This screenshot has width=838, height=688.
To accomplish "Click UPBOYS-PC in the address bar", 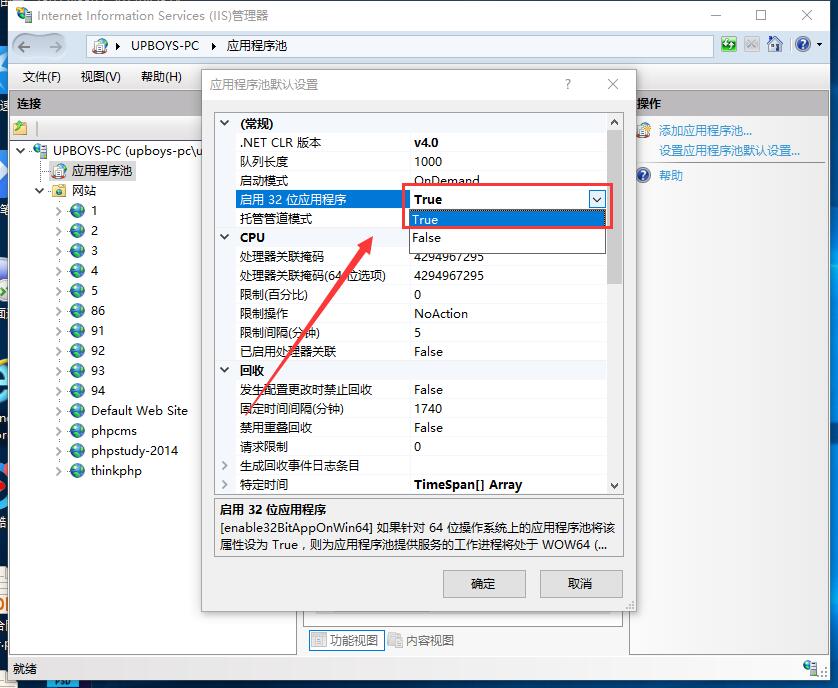I will pos(165,46).
